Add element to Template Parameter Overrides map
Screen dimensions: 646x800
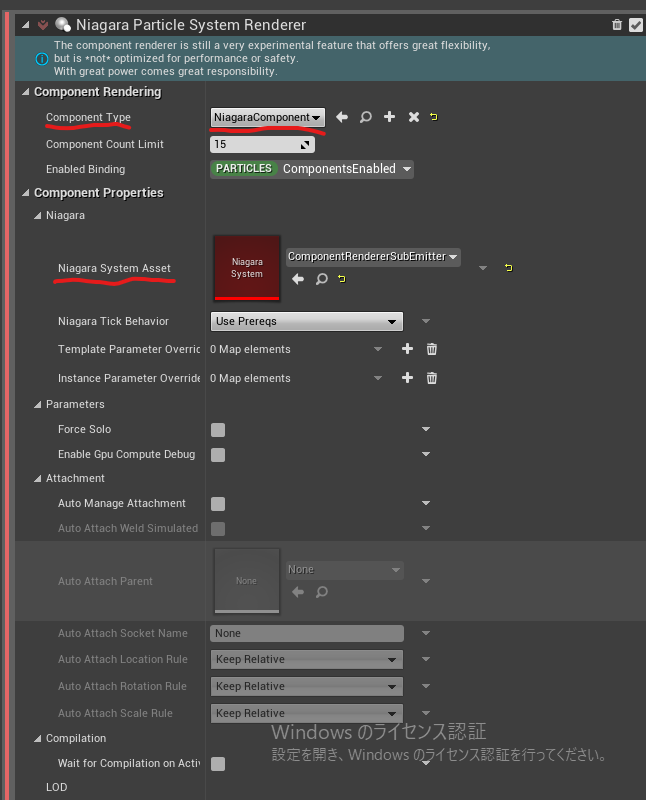point(407,349)
